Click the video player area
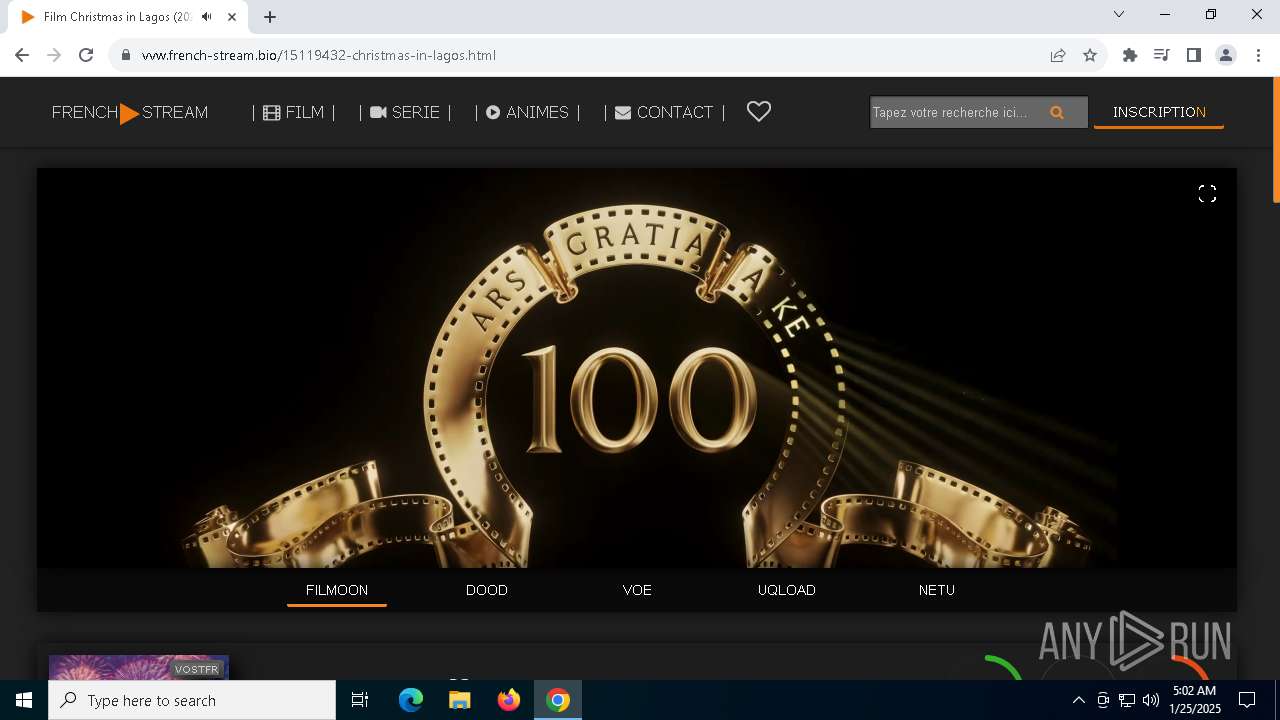 [x=637, y=368]
